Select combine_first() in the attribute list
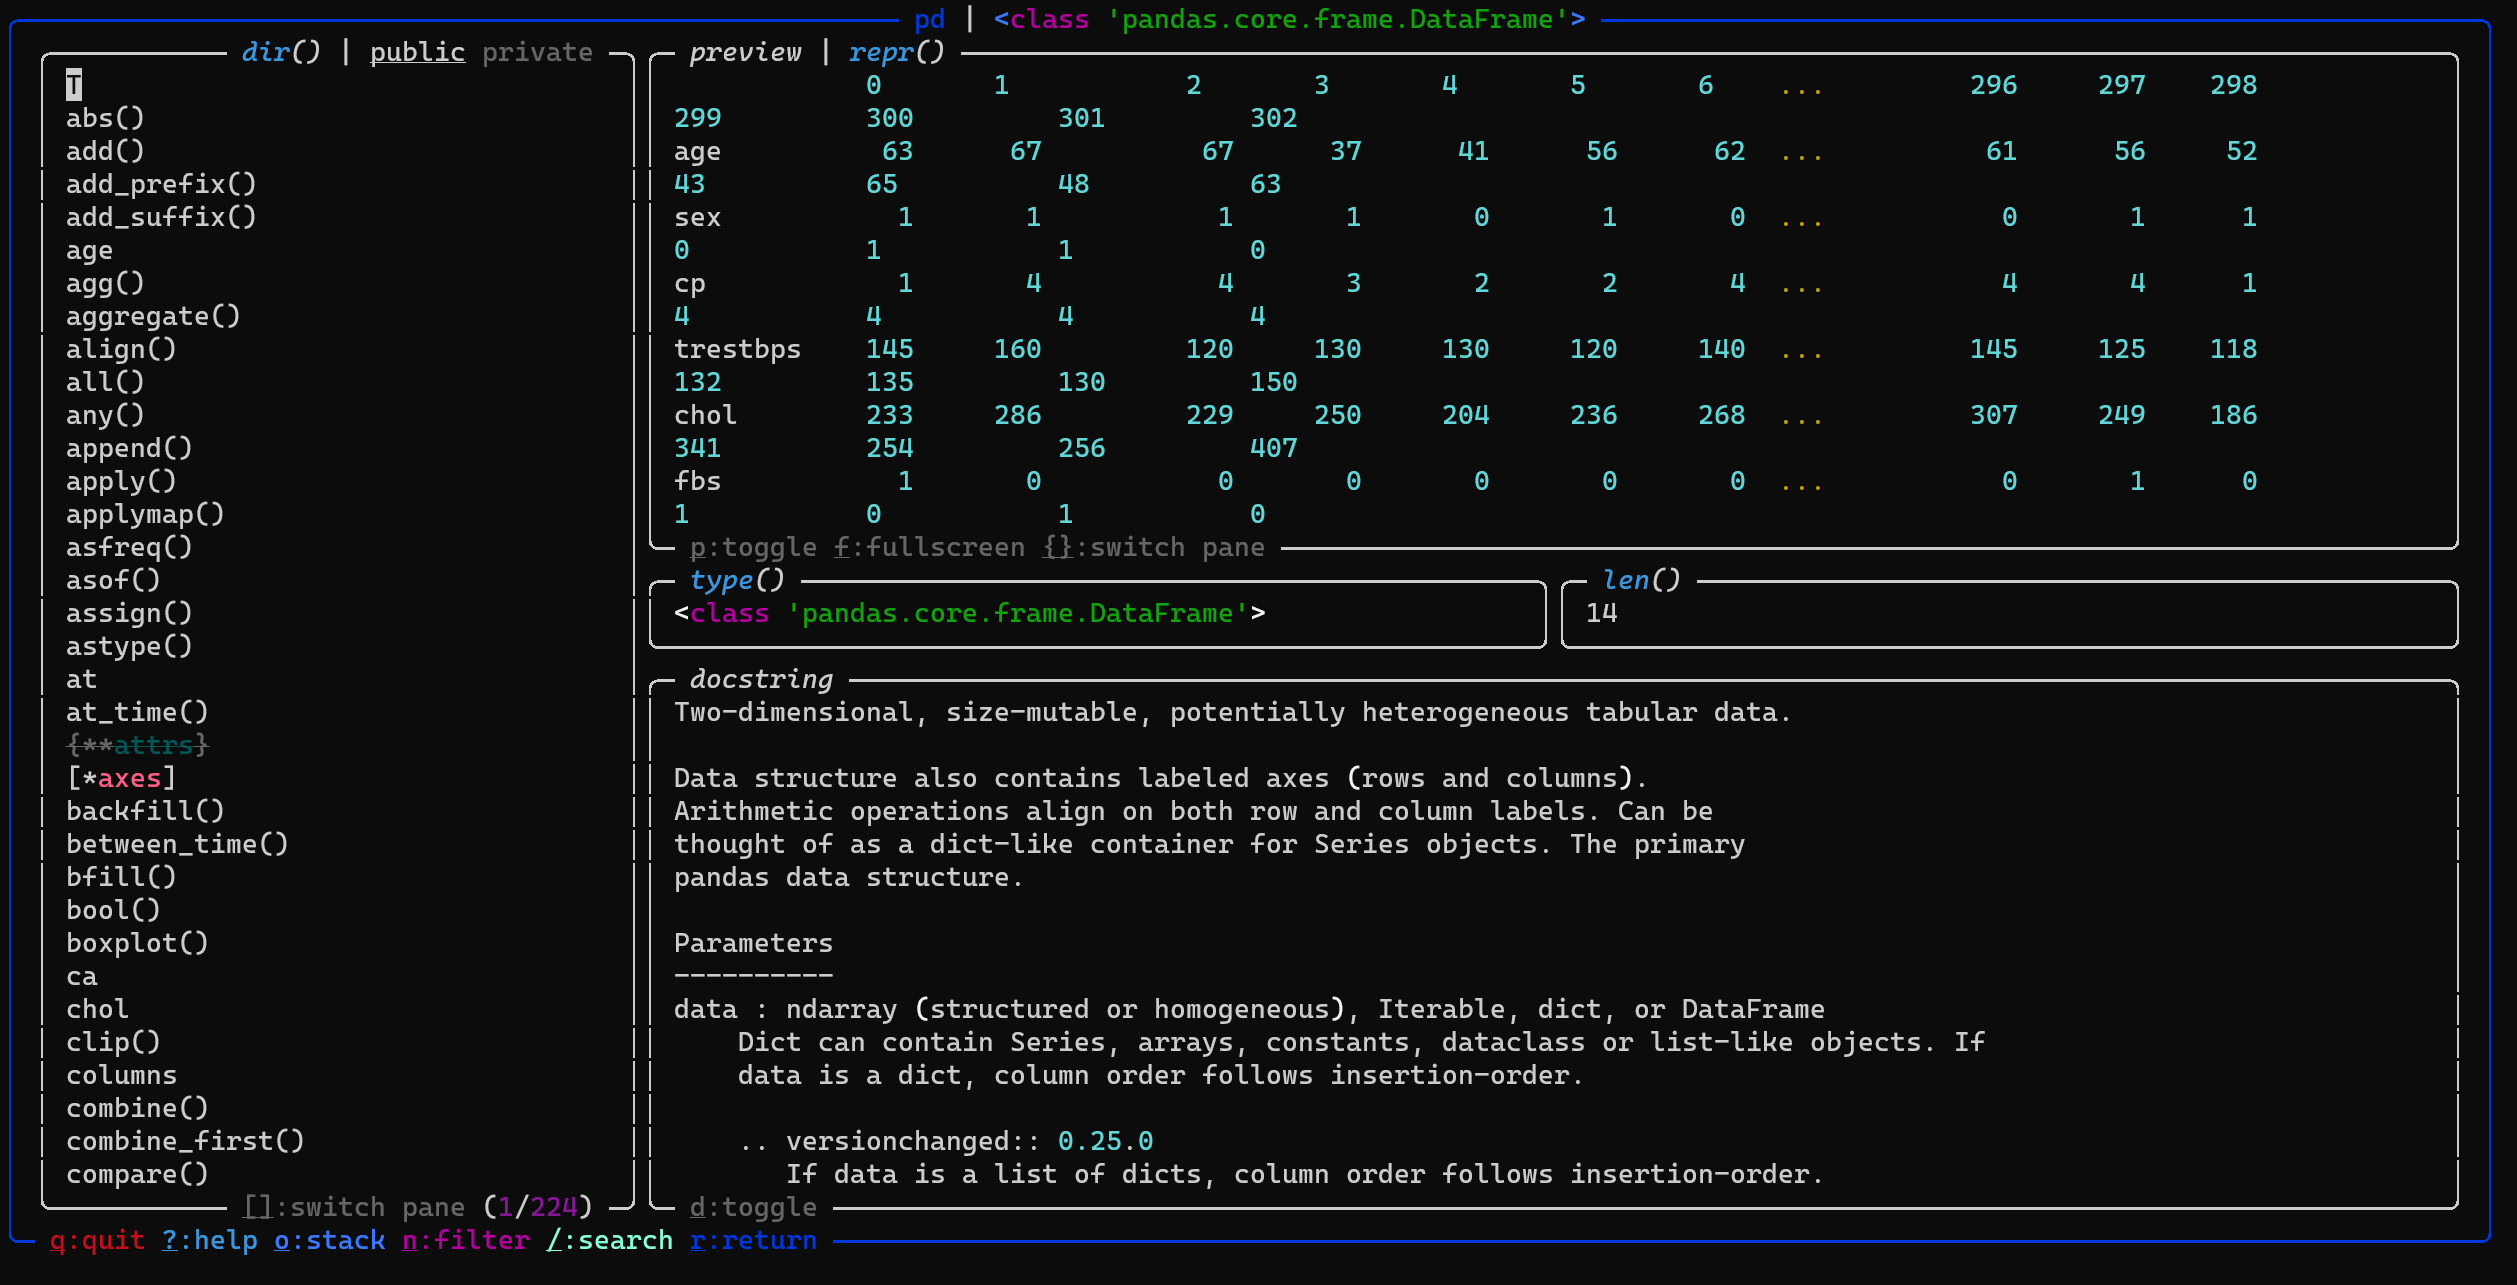 185,1141
